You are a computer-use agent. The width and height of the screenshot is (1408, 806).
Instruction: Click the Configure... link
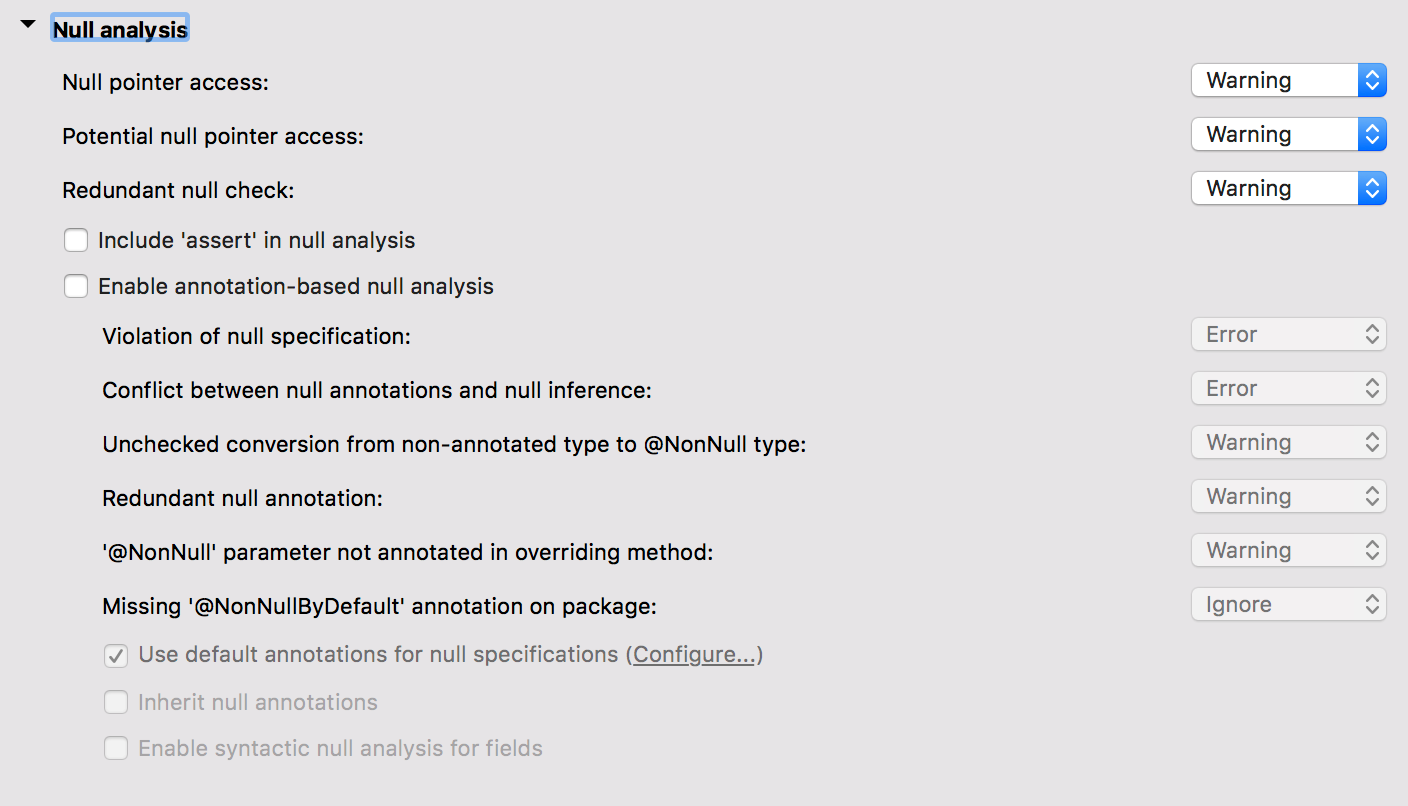[x=694, y=655]
